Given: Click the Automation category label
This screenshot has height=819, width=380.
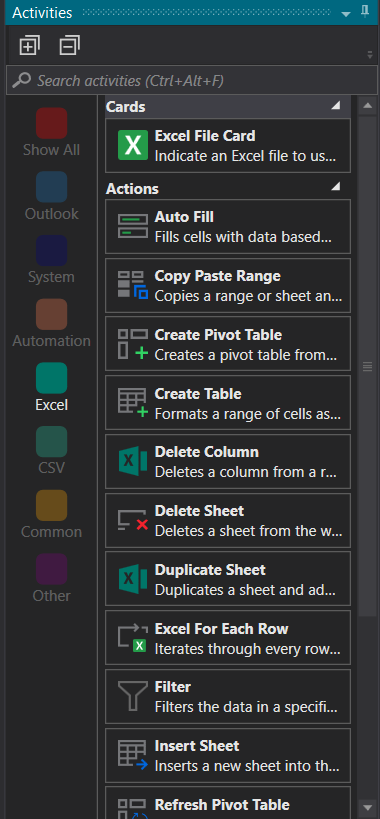Looking at the screenshot, I should click(52, 341).
